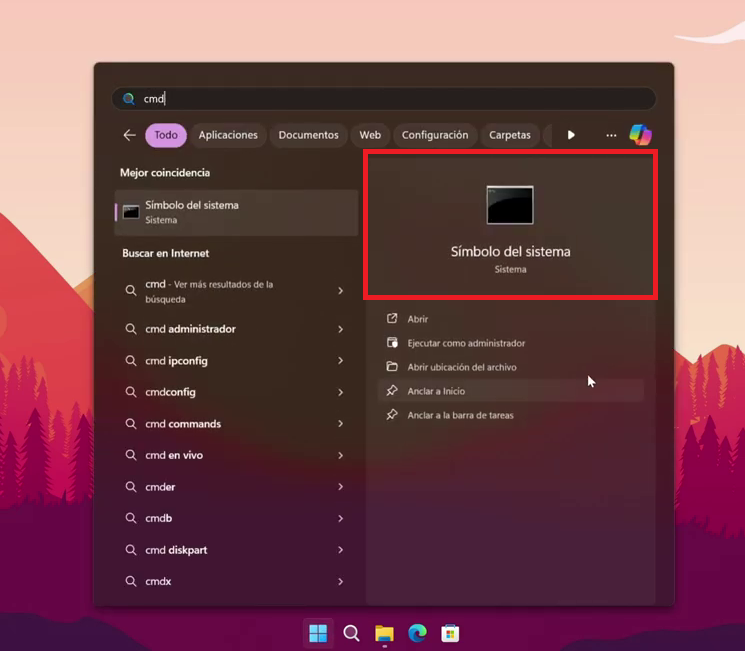This screenshot has height=651, width=745.
Task: Select 'cmd en vivo' suggestion text
Action: pos(174,455)
